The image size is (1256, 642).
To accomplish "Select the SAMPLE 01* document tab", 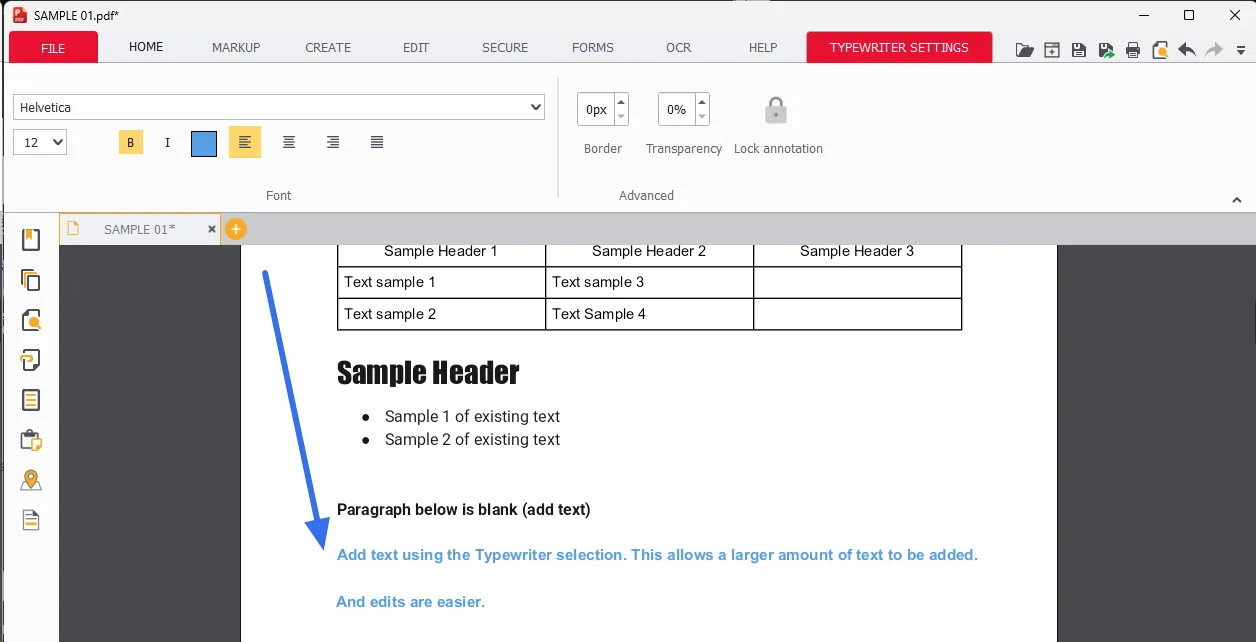I will [139, 229].
